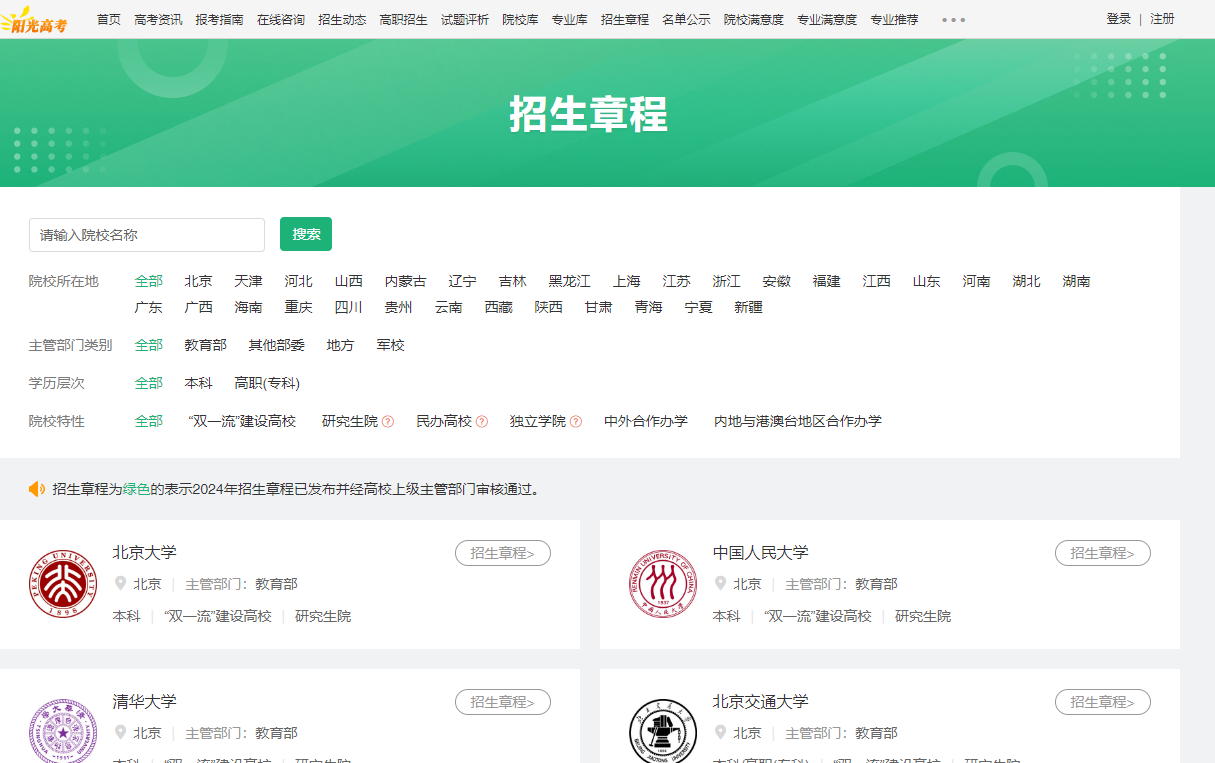
Task: Filter department type by 其他部委
Action: 277,346
